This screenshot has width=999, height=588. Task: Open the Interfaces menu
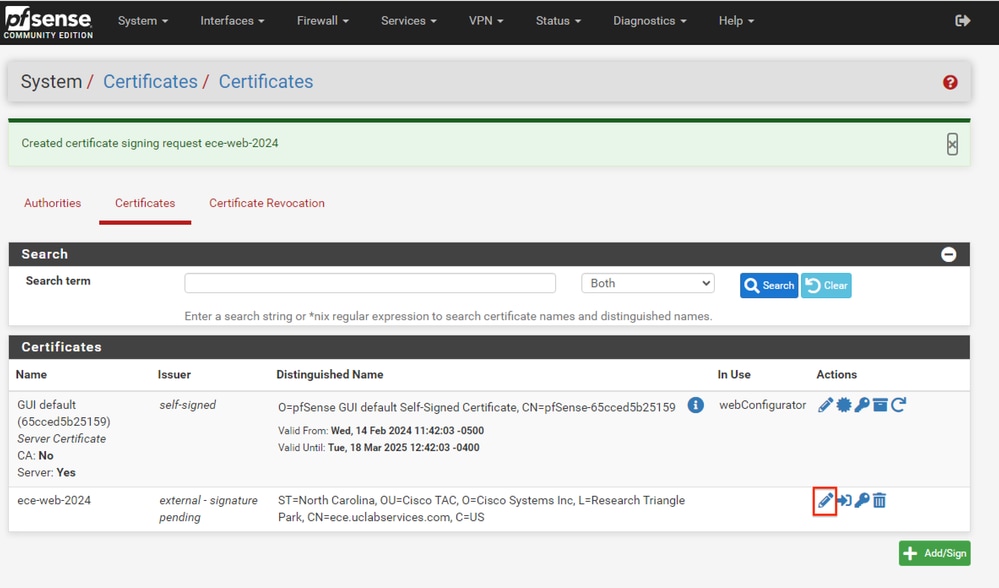(x=232, y=21)
